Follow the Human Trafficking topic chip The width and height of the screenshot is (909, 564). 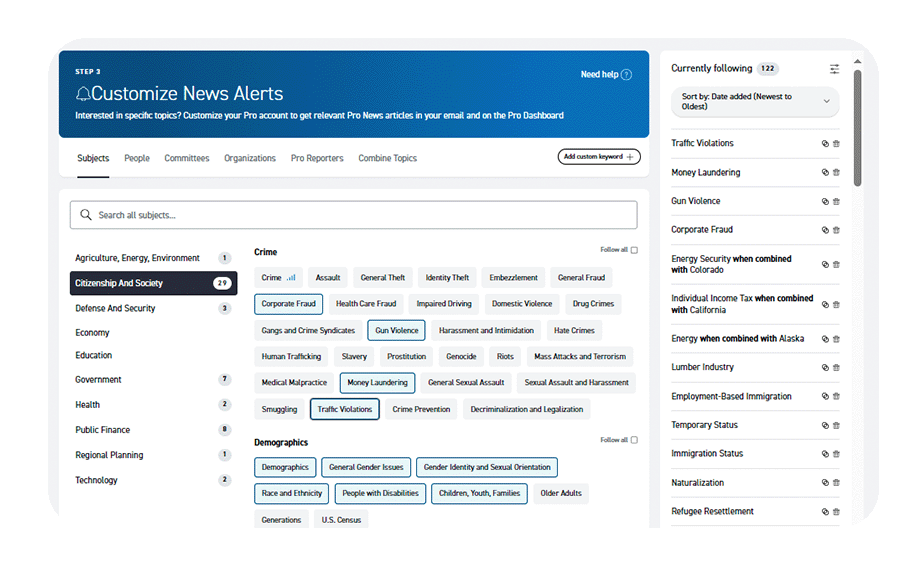click(x=291, y=356)
